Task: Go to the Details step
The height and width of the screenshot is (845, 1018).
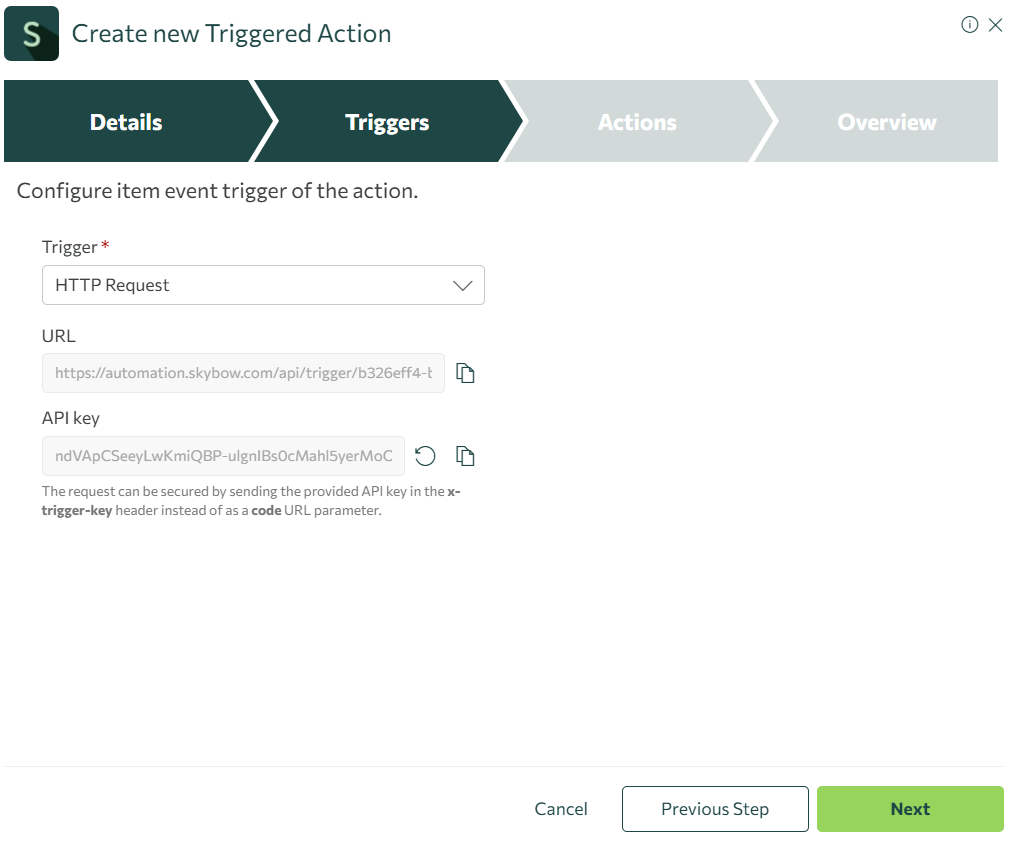Action: click(x=126, y=122)
